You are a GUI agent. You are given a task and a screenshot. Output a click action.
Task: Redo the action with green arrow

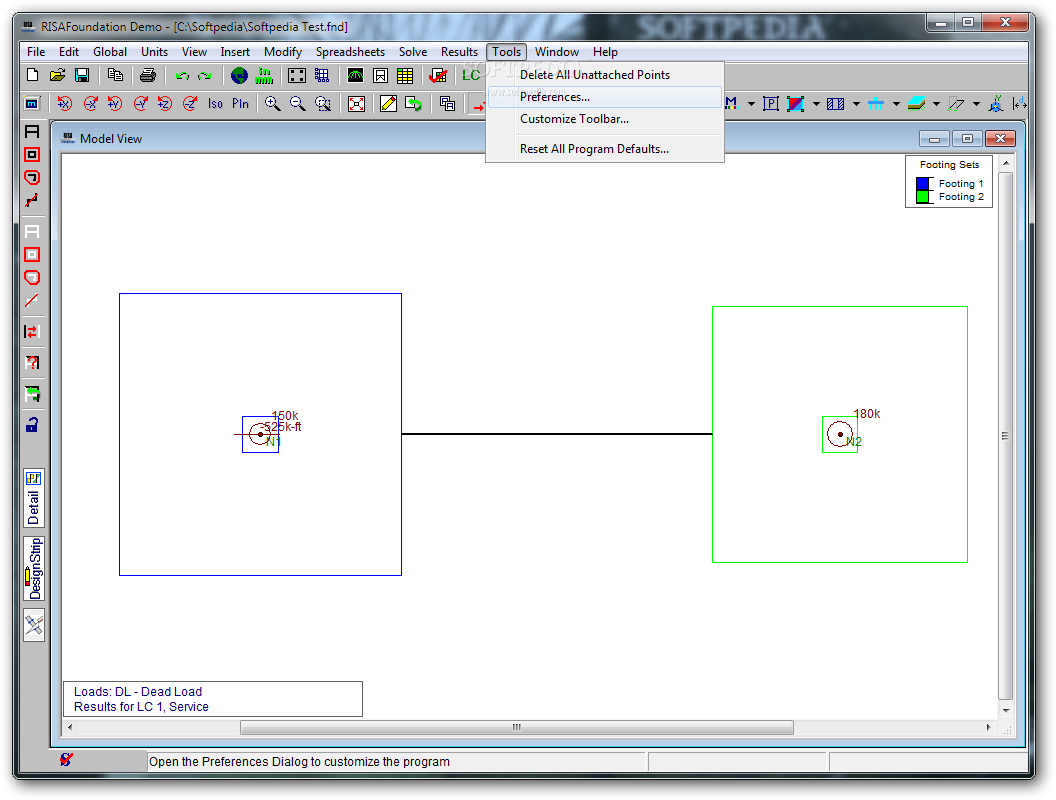205,75
